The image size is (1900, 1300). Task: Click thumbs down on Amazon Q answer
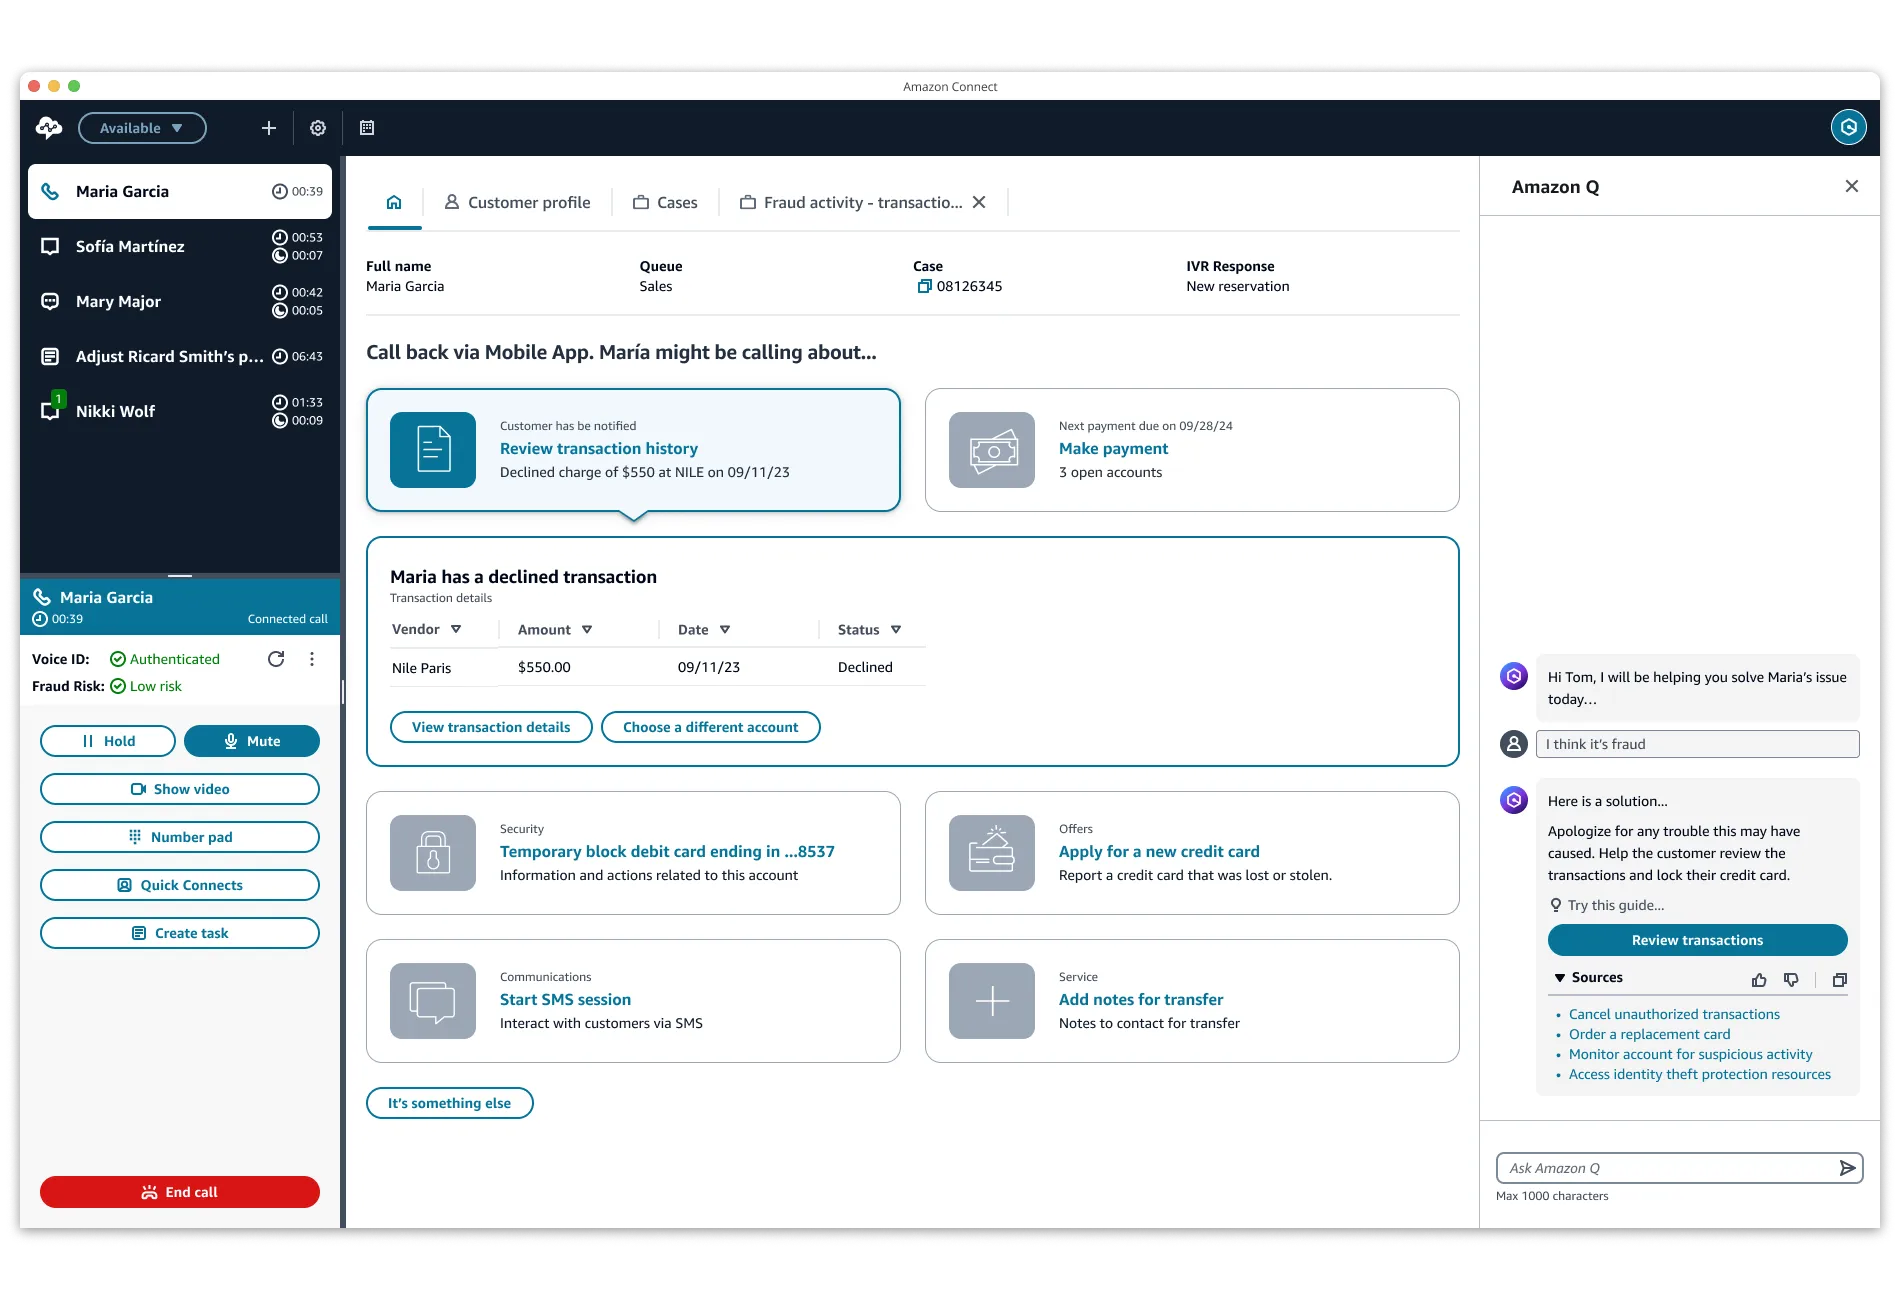pyautogui.click(x=1791, y=980)
